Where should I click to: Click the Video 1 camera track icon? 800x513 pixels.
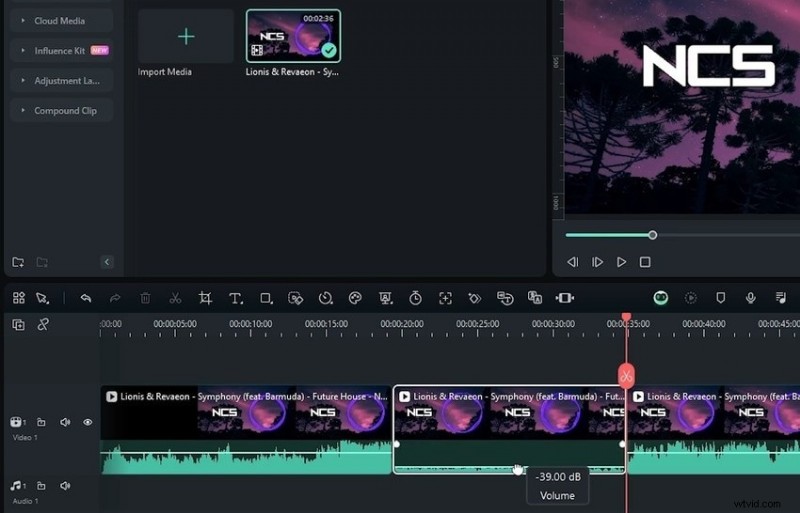[x=17, y=422]
